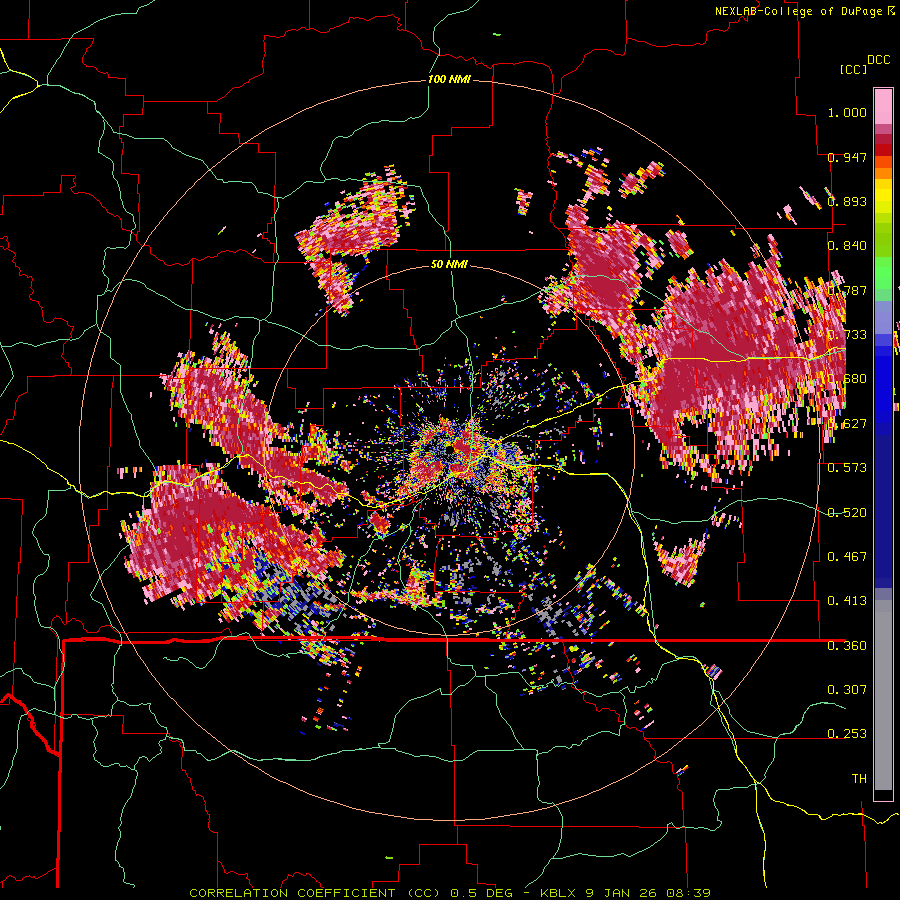Screen dimensions: 900x900
Task: Click the DCC [CC] legend title
Action: click(x=864, y=64)
